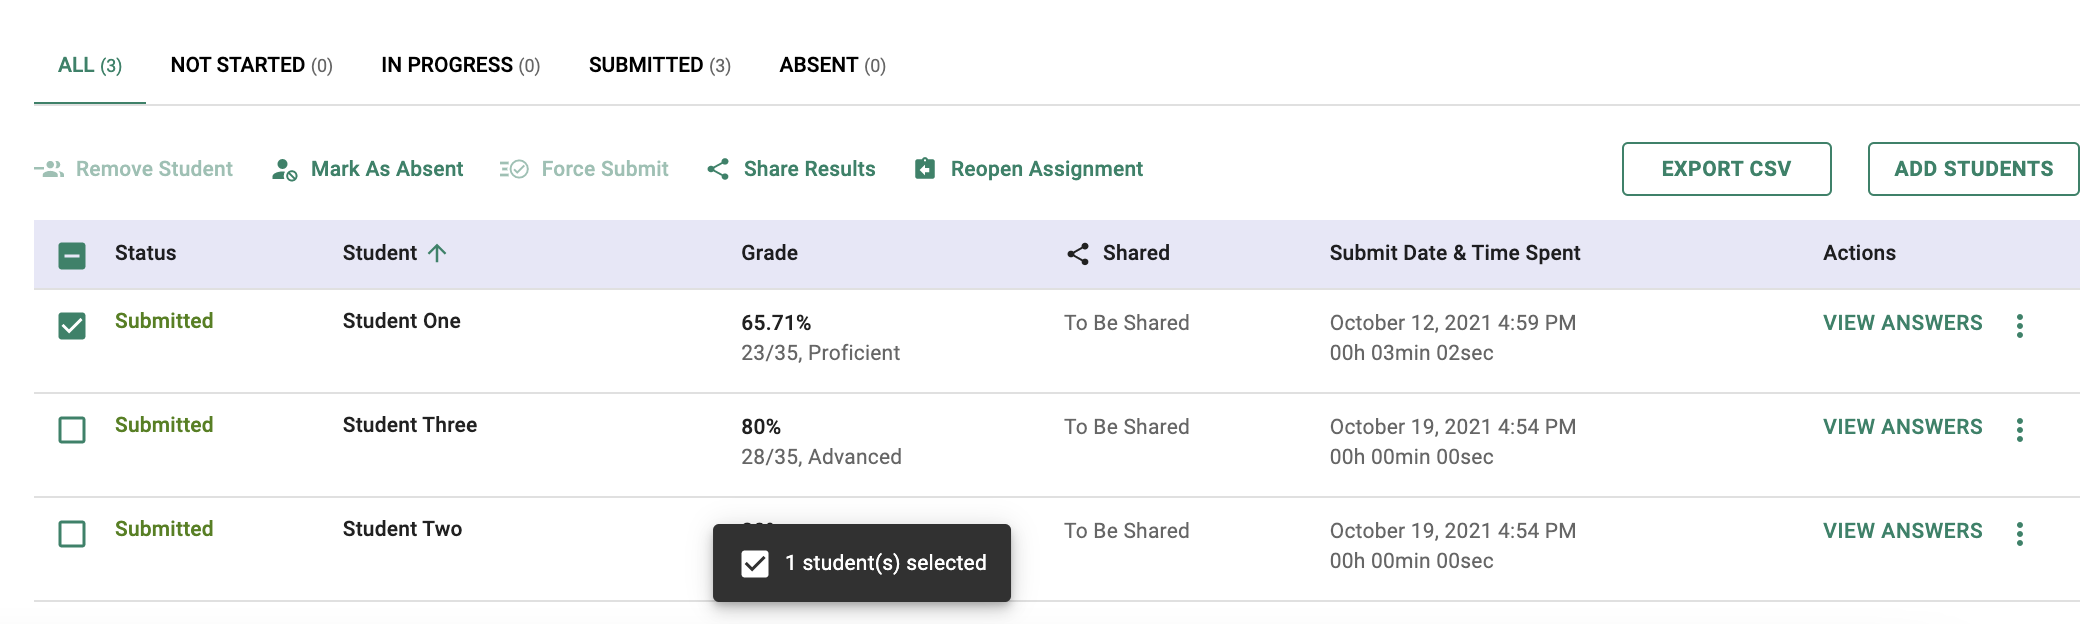Viewport: 2092px width, 624px height.
Task: Open more options menu for Student Three
Action: pos(2020,430)
